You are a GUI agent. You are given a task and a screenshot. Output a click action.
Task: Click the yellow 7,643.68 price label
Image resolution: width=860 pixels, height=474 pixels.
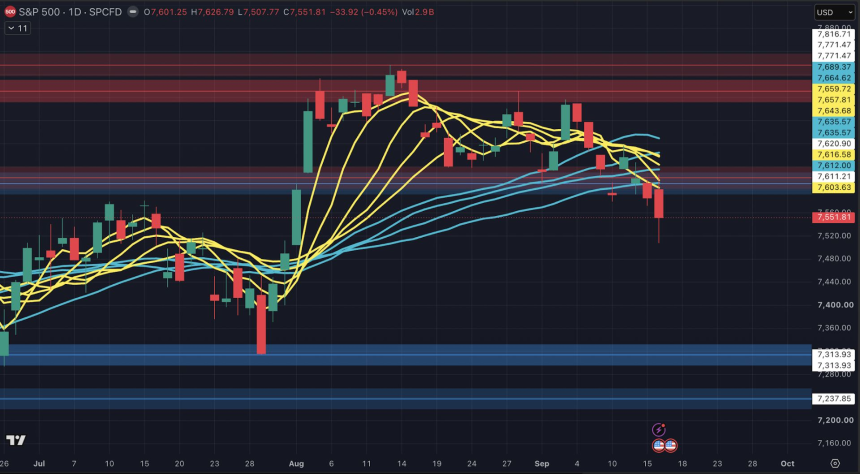coord(833,111)
